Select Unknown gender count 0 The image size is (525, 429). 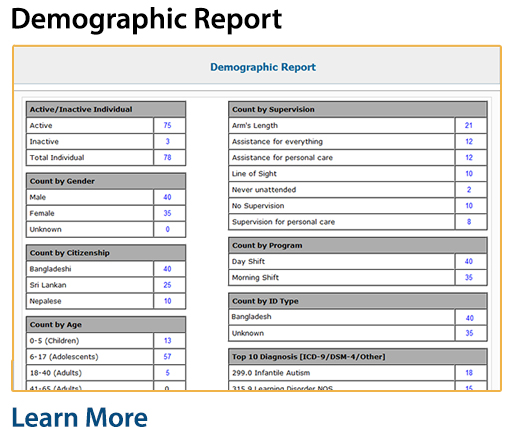167,229
